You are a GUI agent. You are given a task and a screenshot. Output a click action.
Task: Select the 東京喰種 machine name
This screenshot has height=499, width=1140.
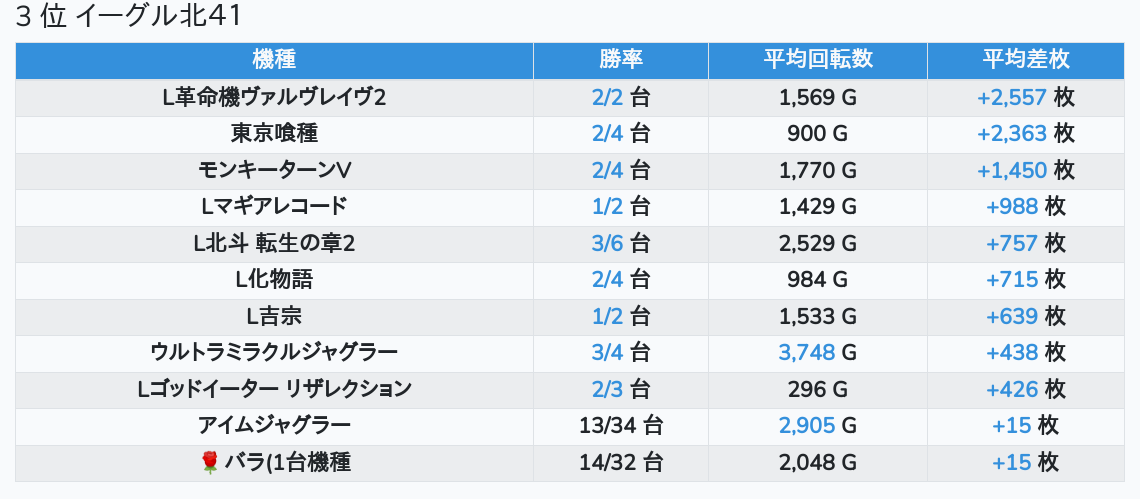point(274,133)
